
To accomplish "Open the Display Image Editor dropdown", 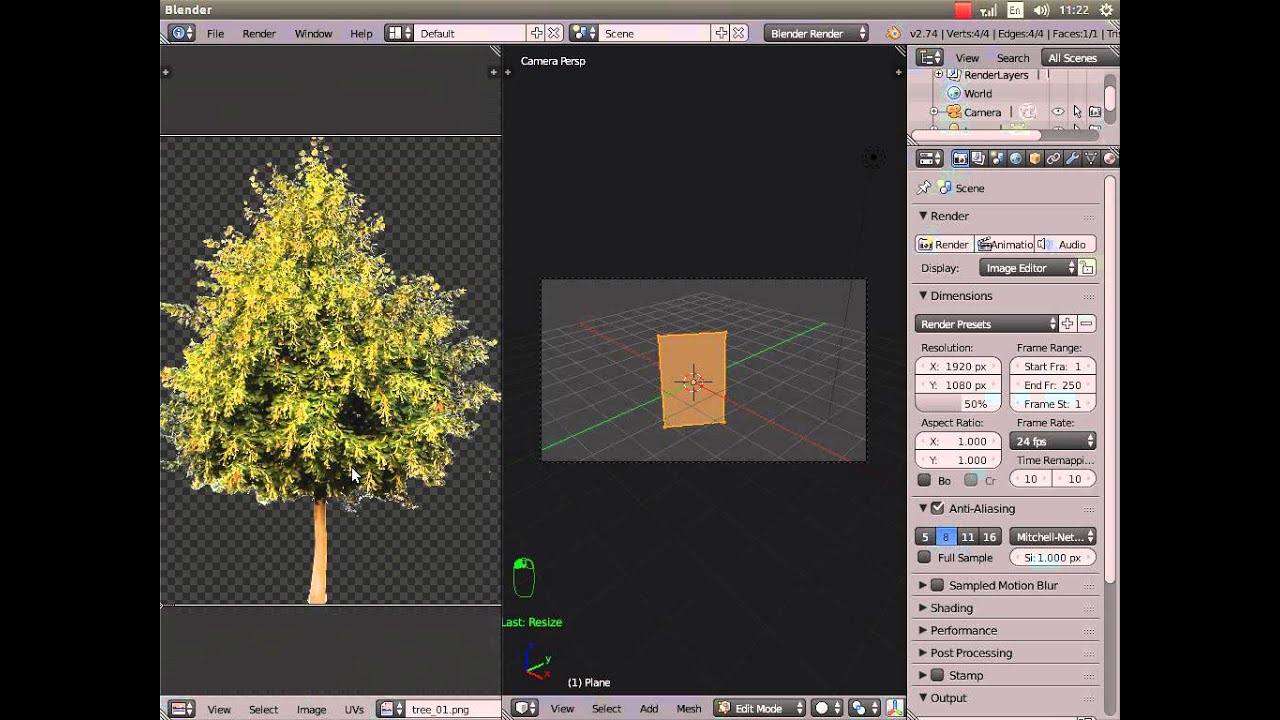I will (1028, 268).
